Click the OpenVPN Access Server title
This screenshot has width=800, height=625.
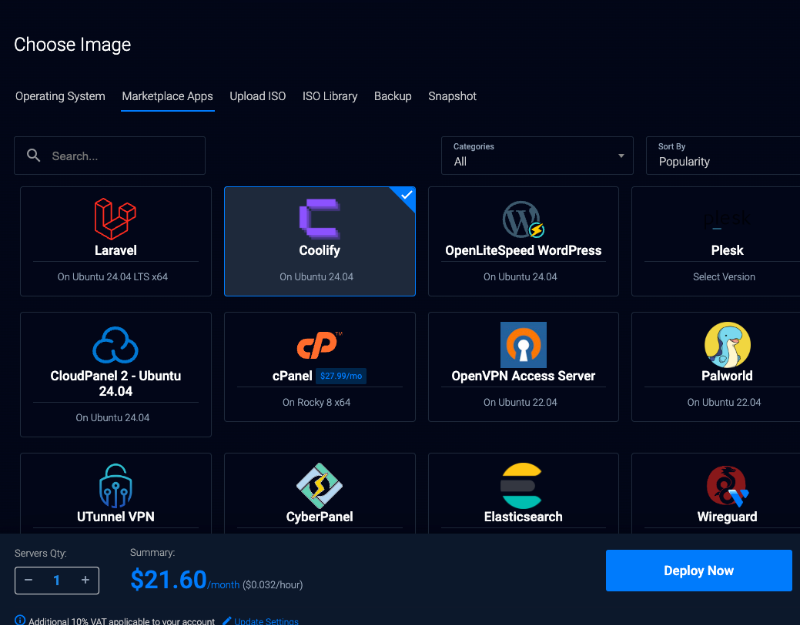pos(523,376)
